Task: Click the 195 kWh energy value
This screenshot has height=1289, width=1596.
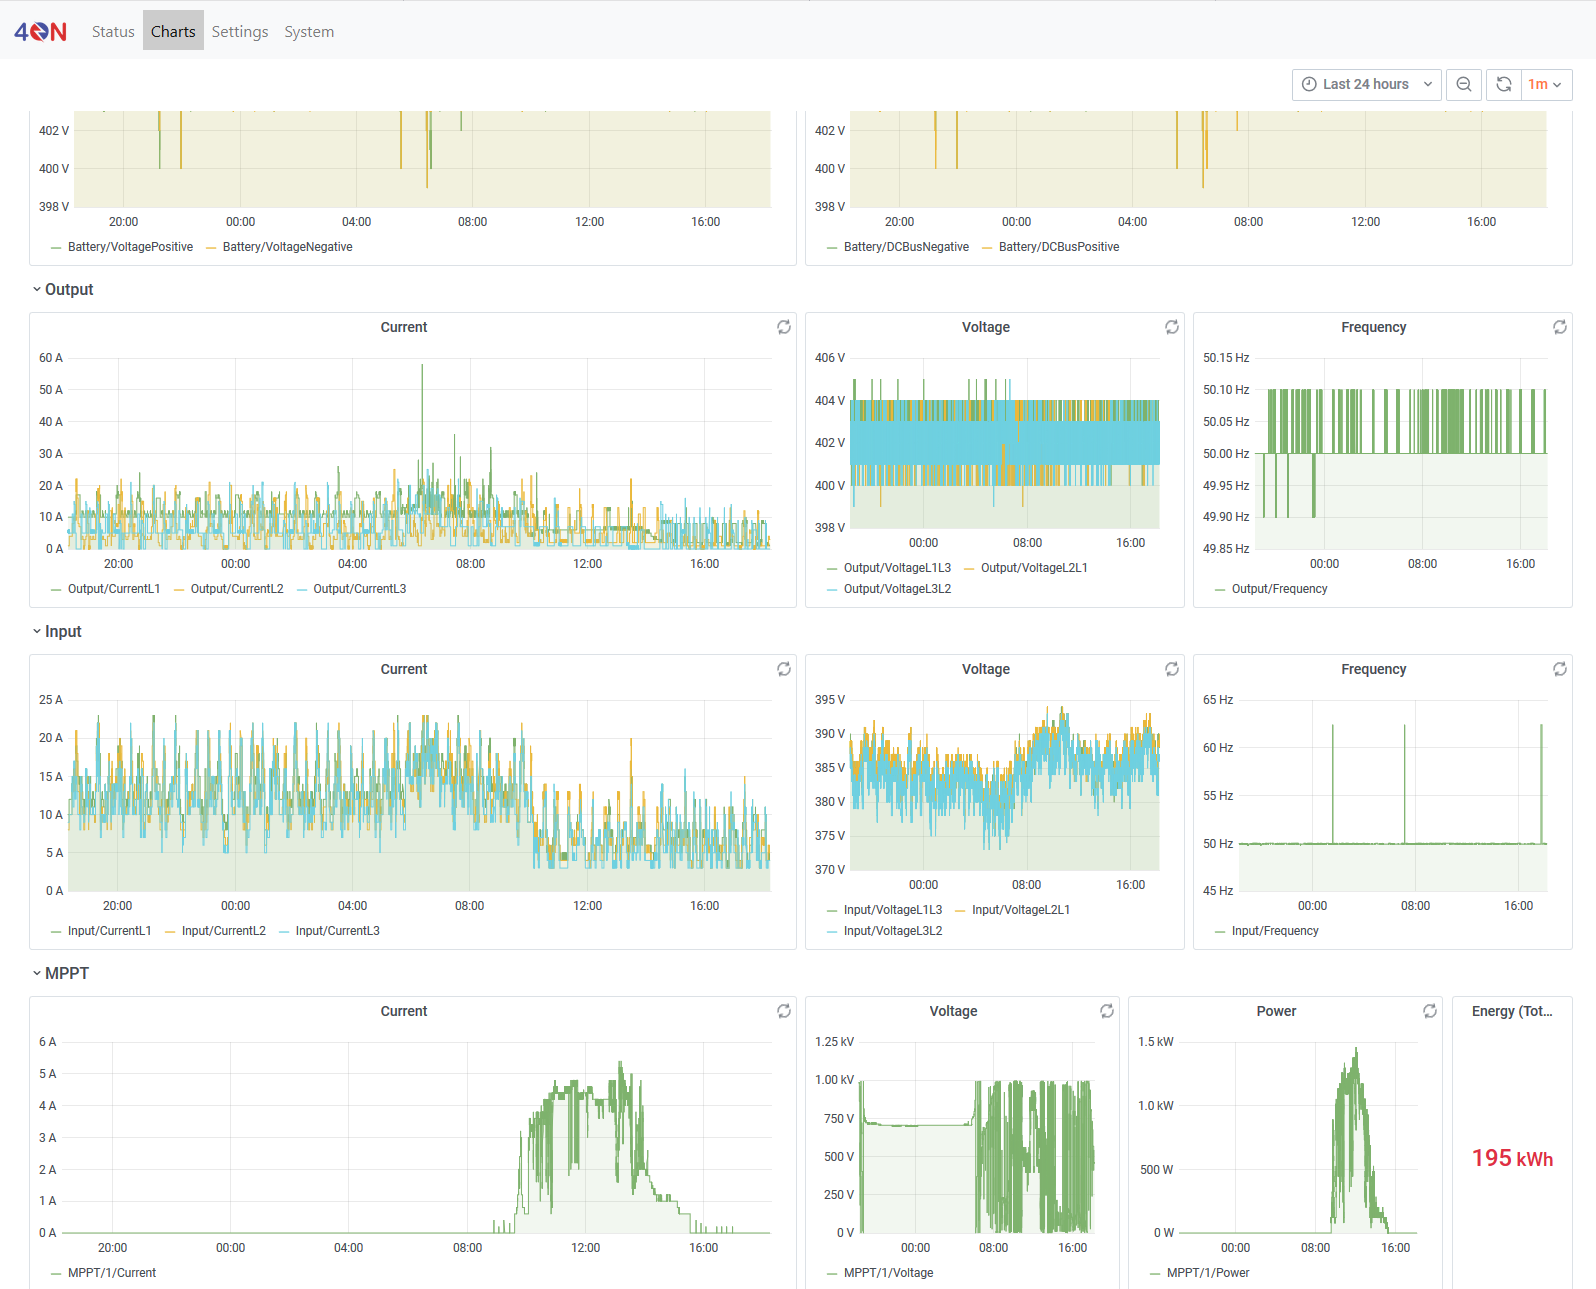Action: [1512, 1158]
